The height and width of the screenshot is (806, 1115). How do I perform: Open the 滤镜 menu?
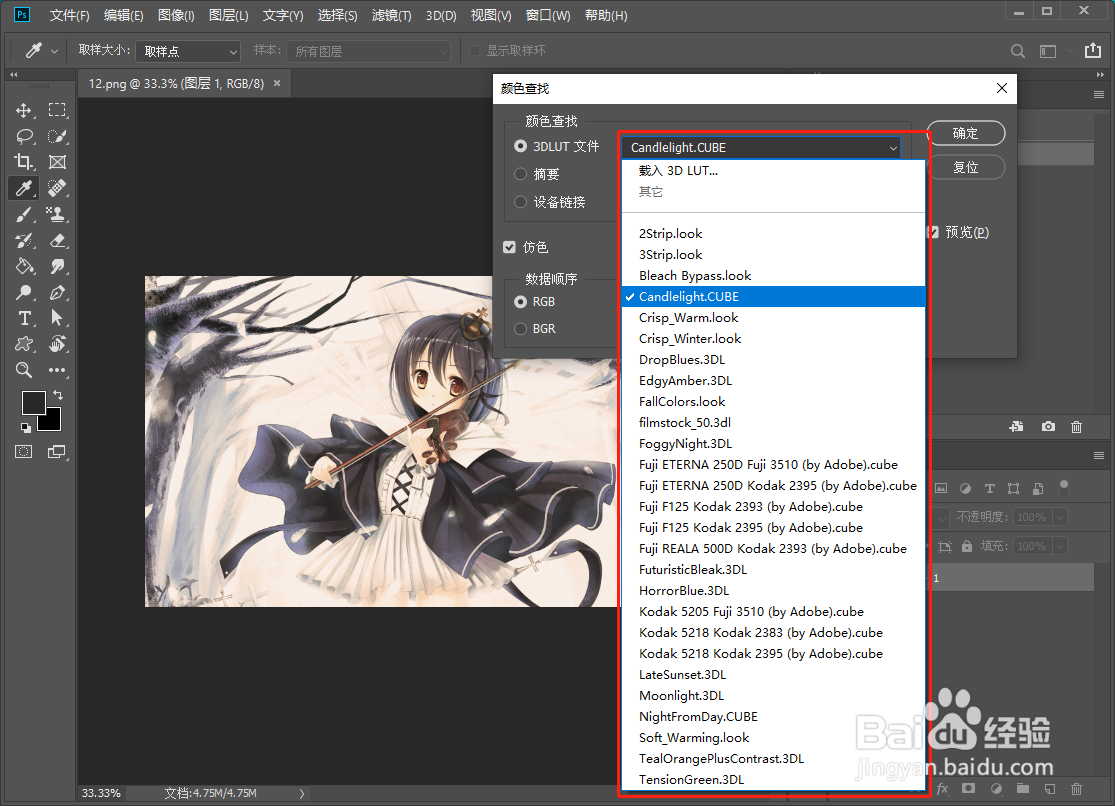pyautogui.click(x=391, y=15)
